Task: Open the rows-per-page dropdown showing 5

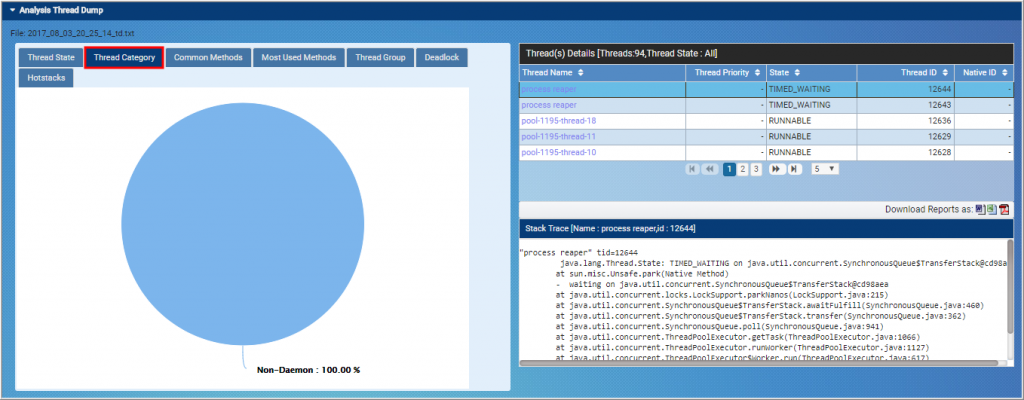Action: click(825, 169)
